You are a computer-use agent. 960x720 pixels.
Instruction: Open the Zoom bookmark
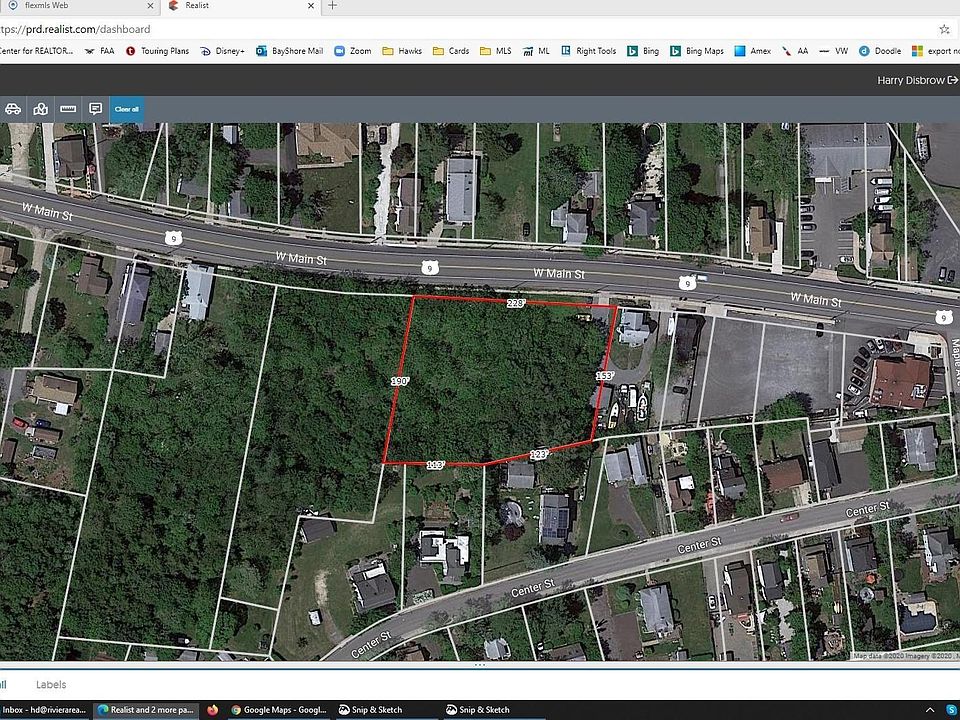[x=353, y=51]
